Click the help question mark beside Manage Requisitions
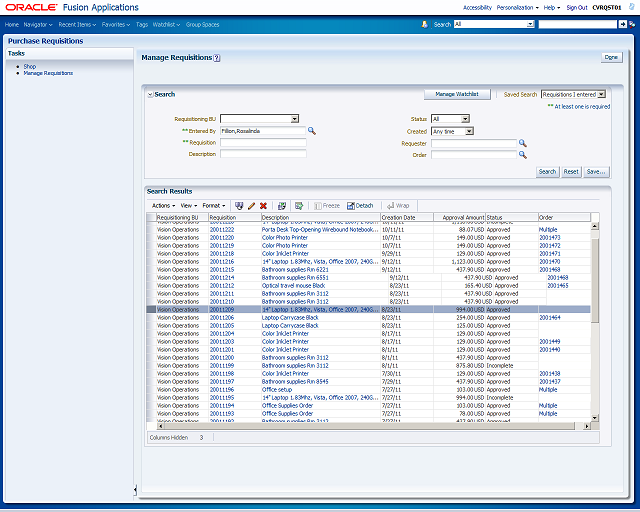 [217, 58]
